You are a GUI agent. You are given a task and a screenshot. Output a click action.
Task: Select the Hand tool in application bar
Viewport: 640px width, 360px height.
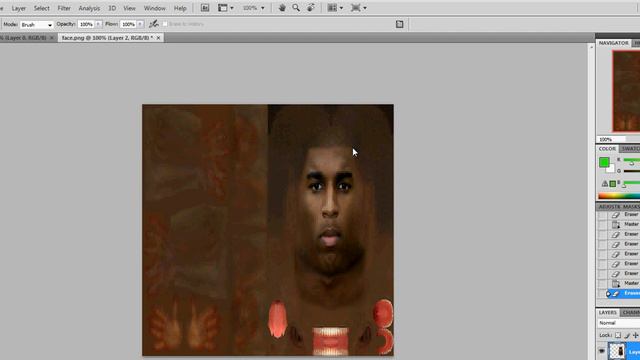coord(282,8)
